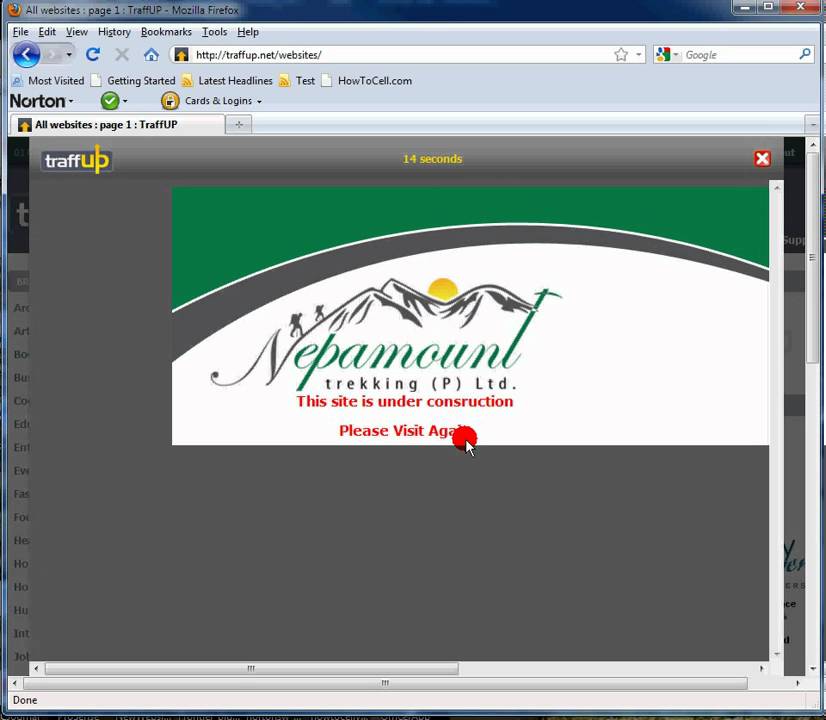826x720 pixels.
Task: Open the search engine selector dropdown
Action: pos(667,54)
